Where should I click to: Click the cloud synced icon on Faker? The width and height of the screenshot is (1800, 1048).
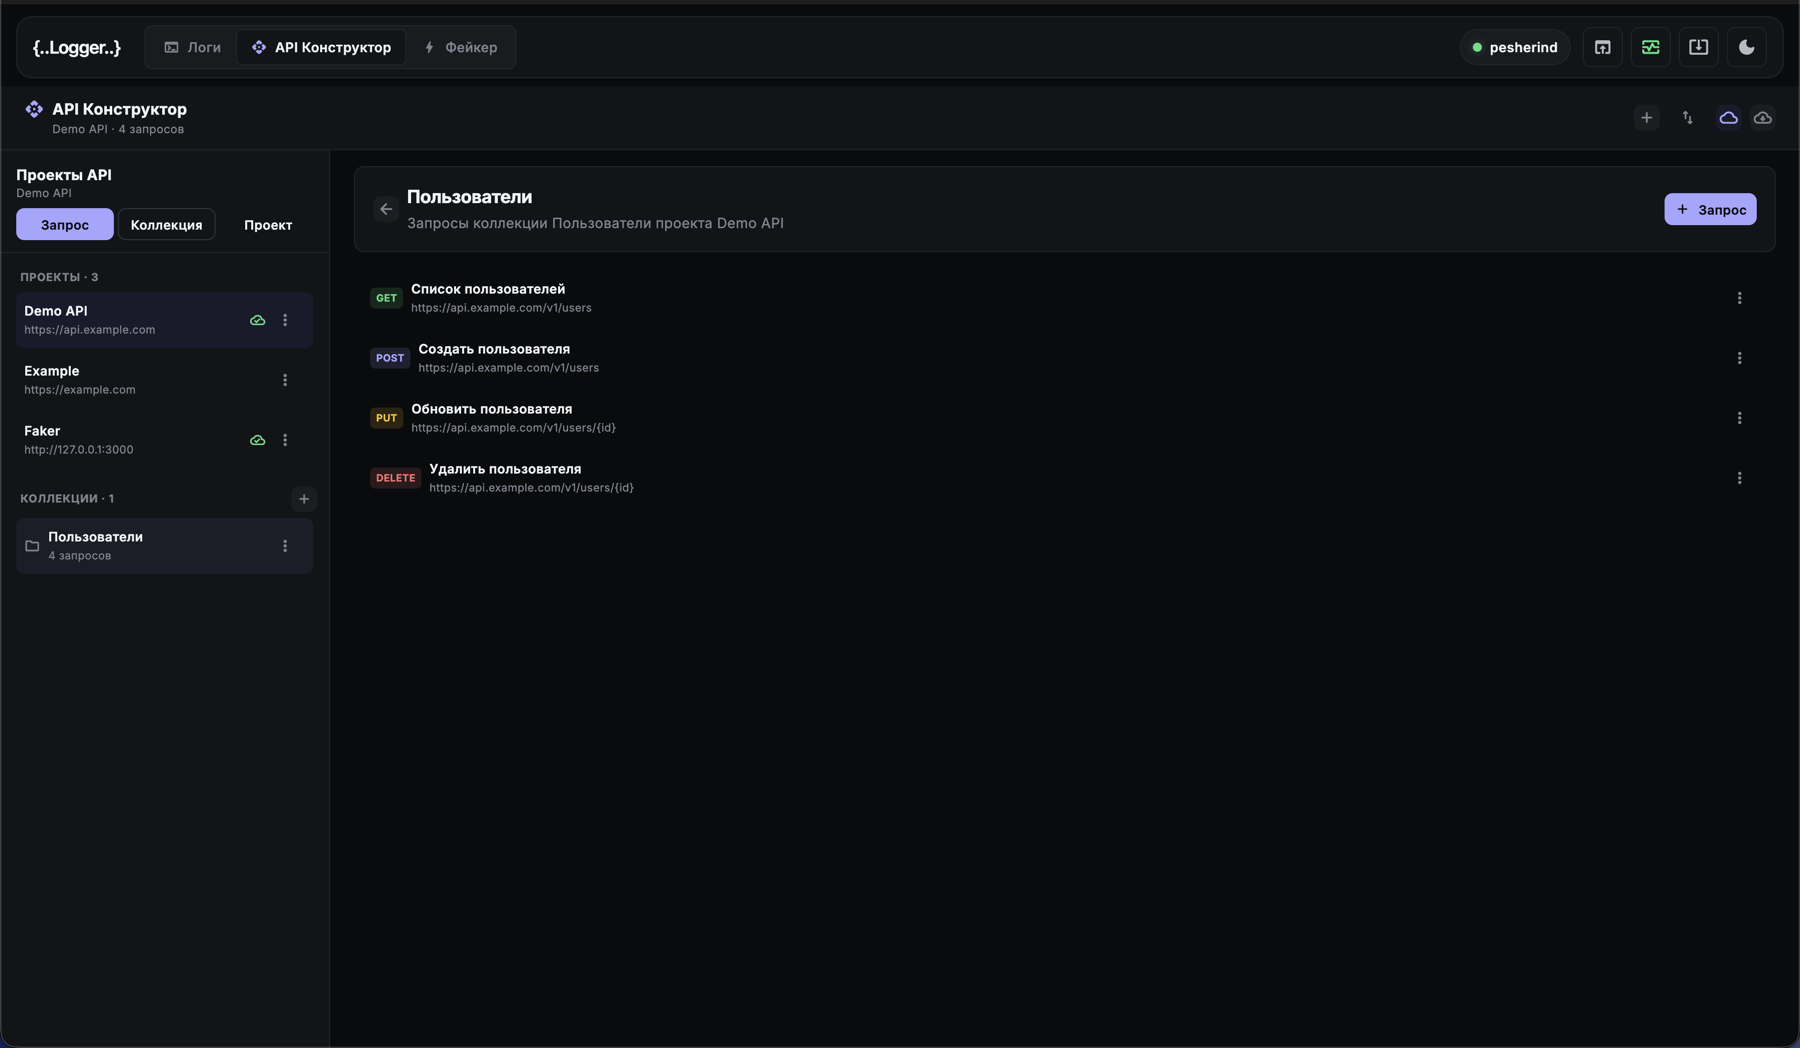tap(258, 440)
